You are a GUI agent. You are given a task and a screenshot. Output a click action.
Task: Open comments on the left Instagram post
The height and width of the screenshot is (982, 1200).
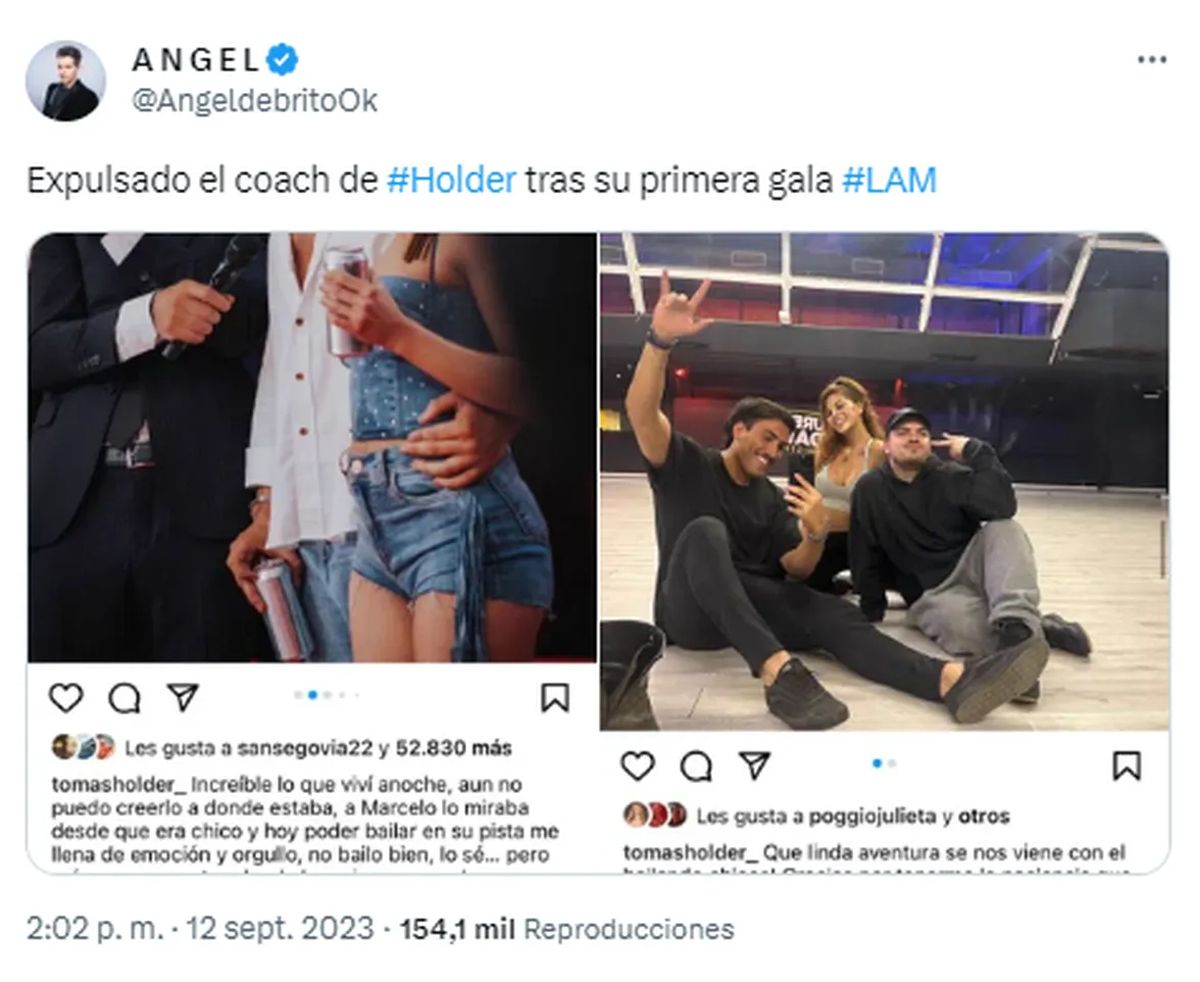click(x=124, y=698)
